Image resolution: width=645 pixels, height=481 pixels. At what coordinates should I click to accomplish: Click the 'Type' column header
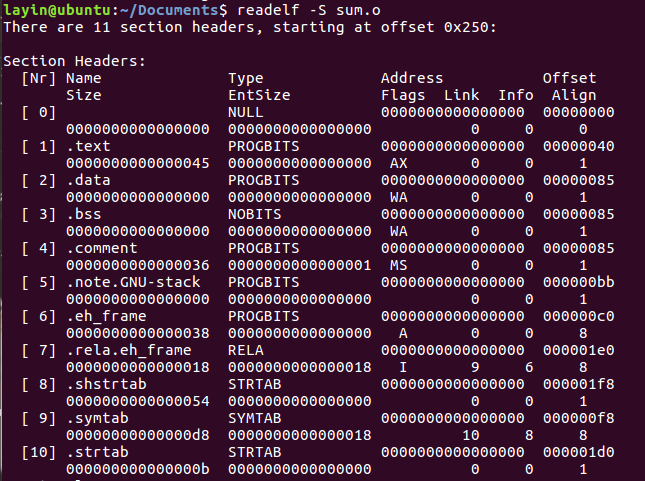[246, 79]
